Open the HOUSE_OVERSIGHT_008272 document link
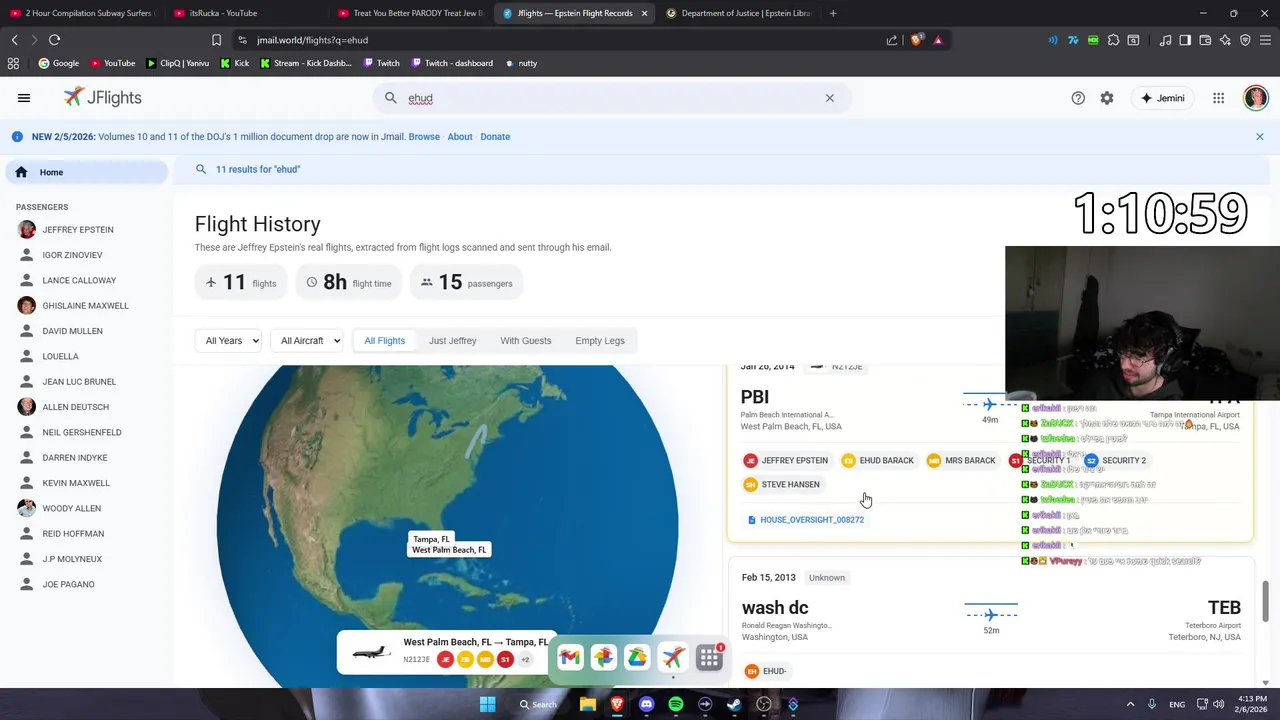 pyautogui.click(x=806, y=520)
